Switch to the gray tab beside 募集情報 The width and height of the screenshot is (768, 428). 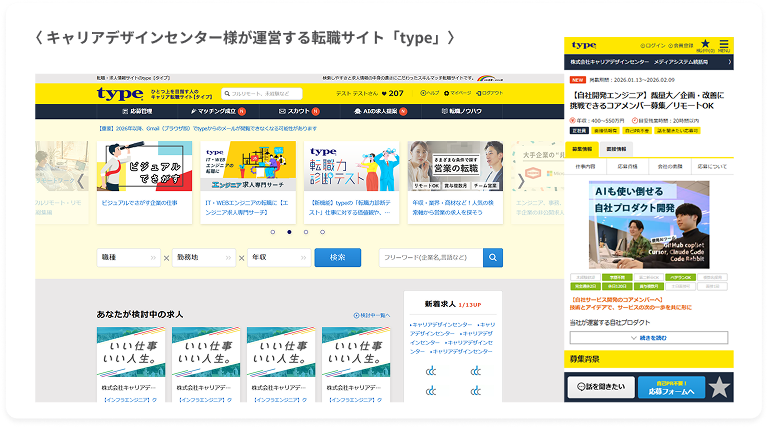[616, 149]
